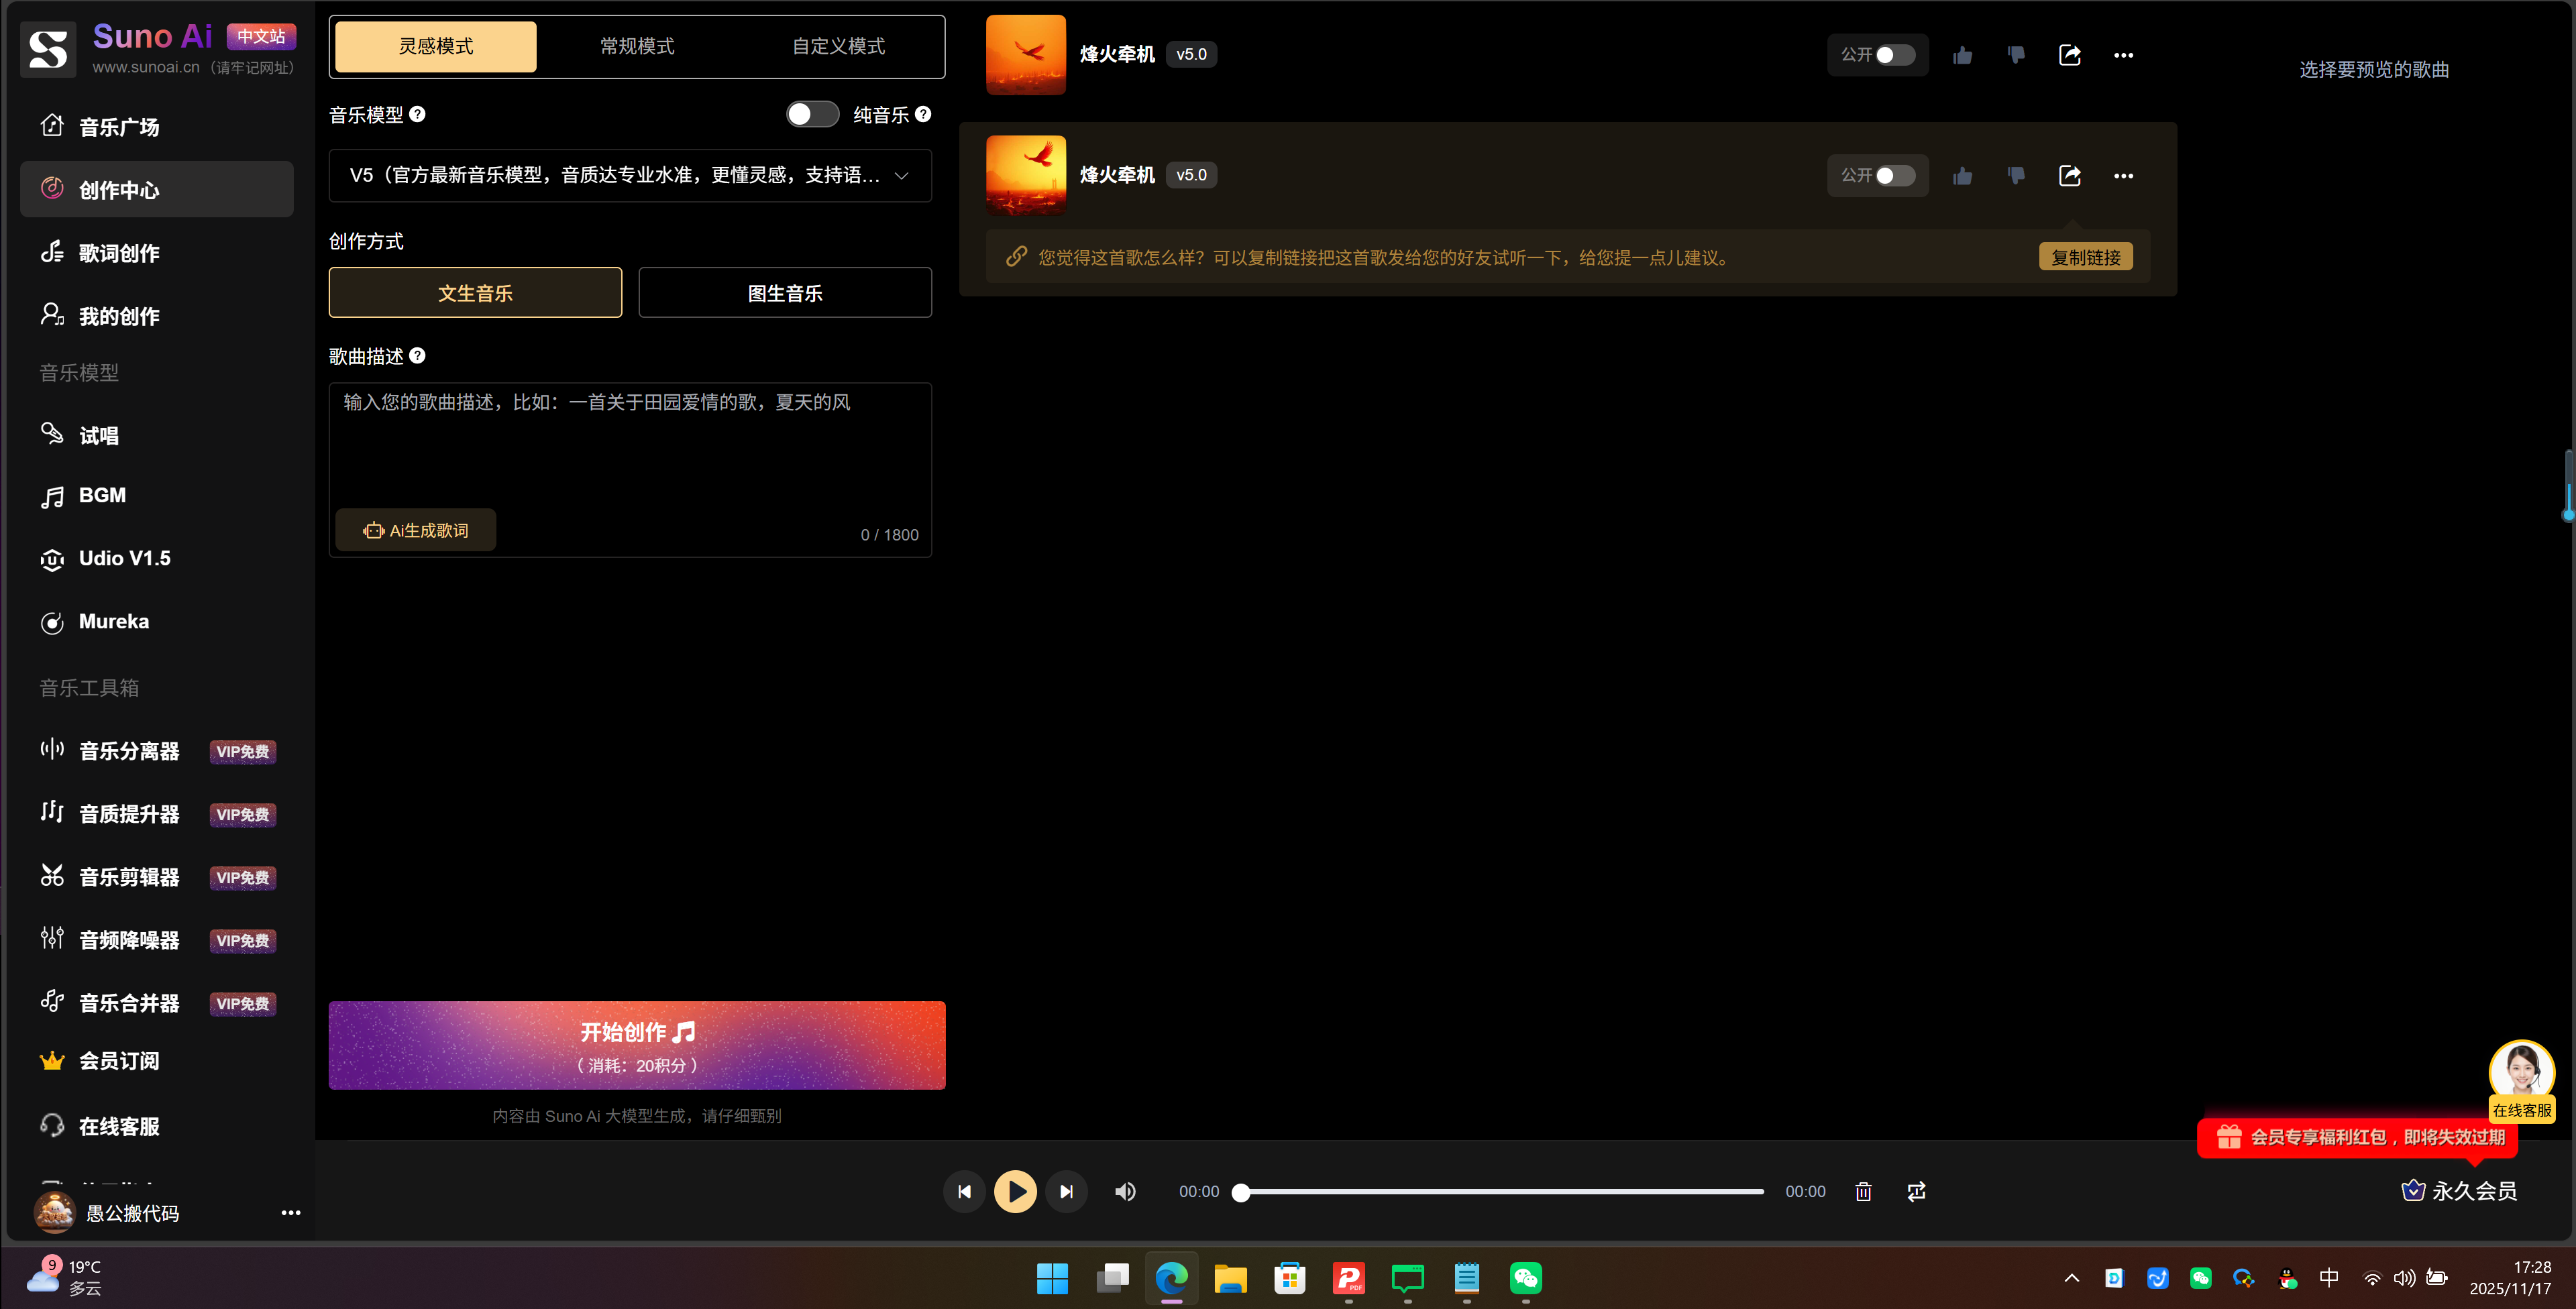Click the share icon on the second 烽火牵机 song
2576x1309 pixels.
click(x=2069, y=176)
